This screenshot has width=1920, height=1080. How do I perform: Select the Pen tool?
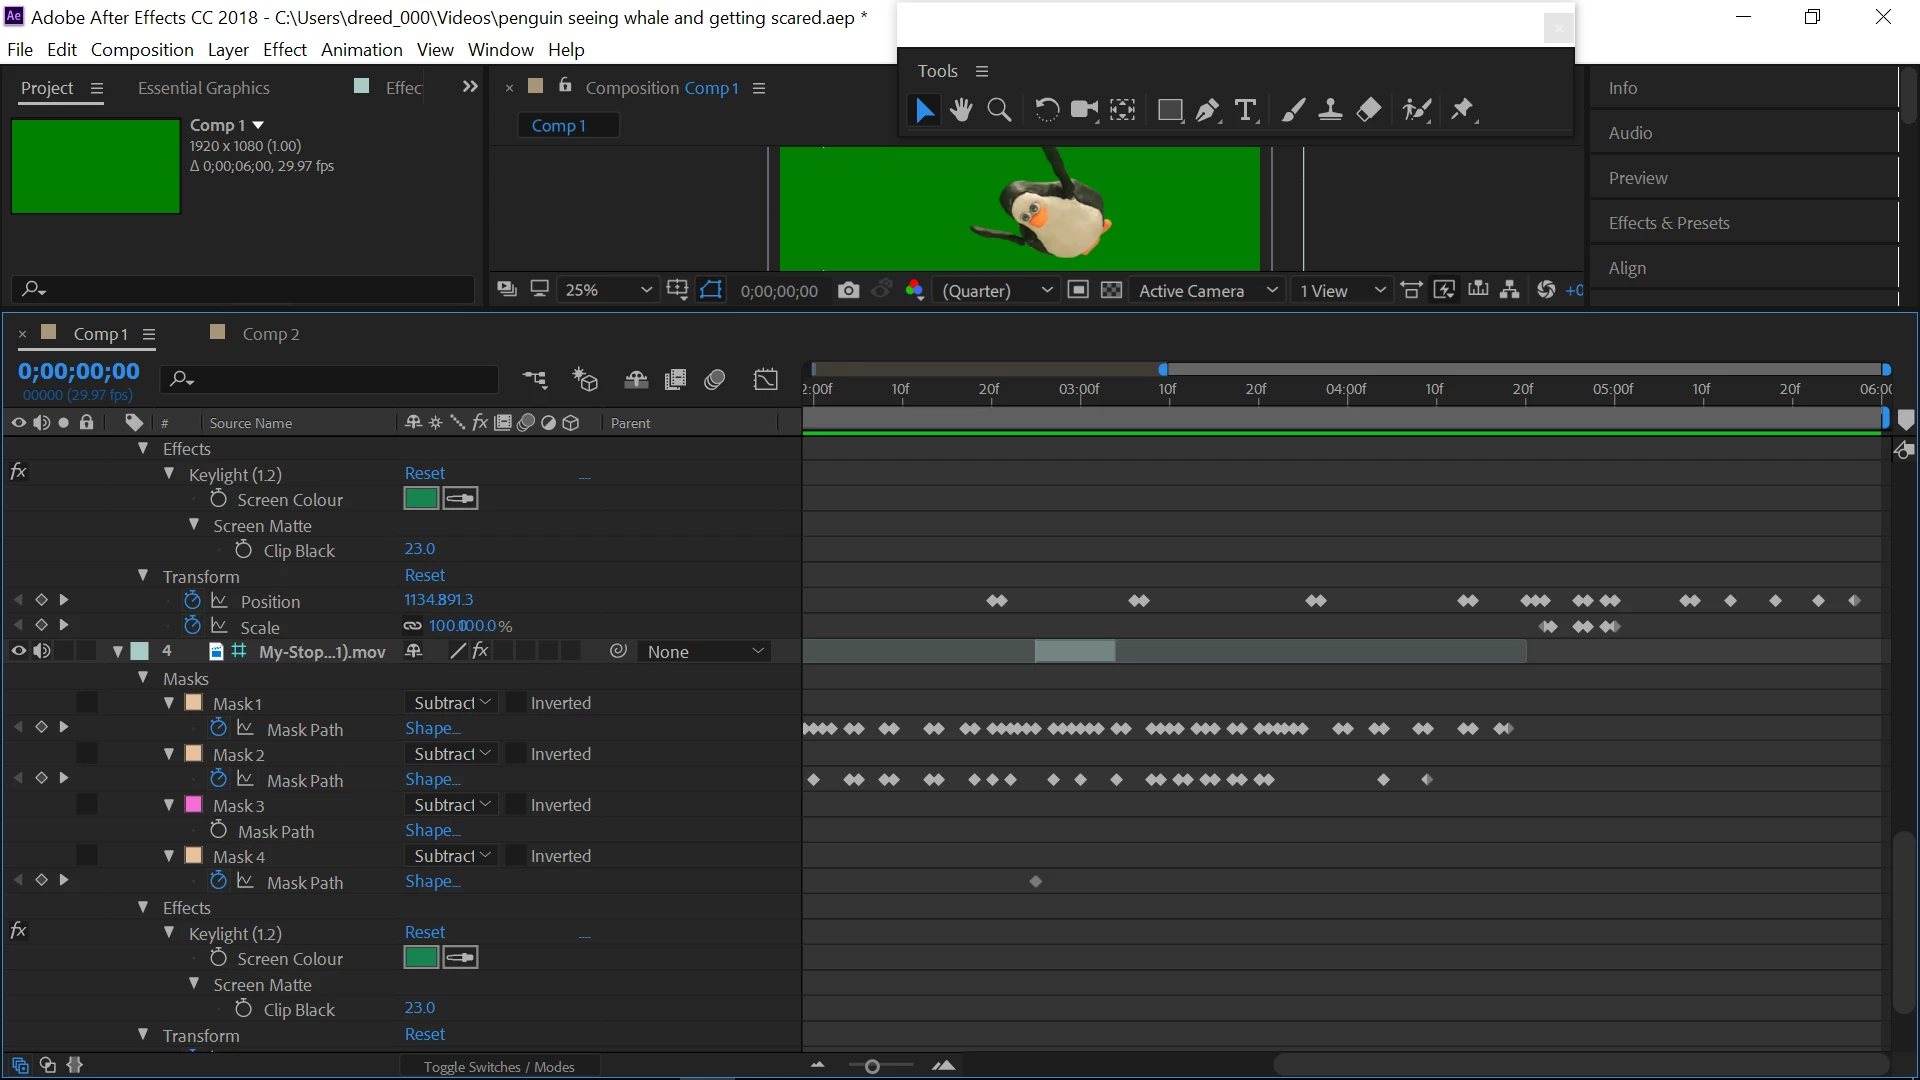point(1207,110)
